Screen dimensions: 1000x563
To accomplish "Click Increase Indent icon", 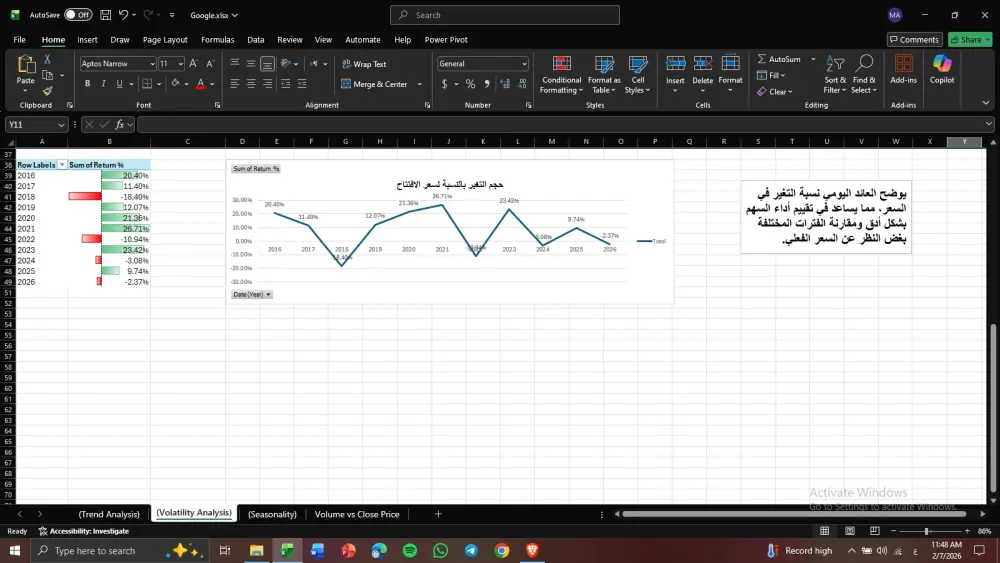I will (302, 84).
